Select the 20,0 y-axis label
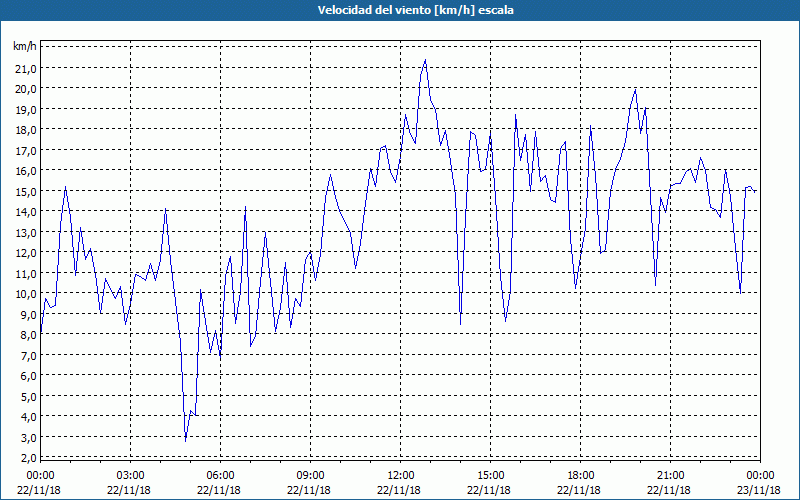The image size is (800, 500). 26,89
